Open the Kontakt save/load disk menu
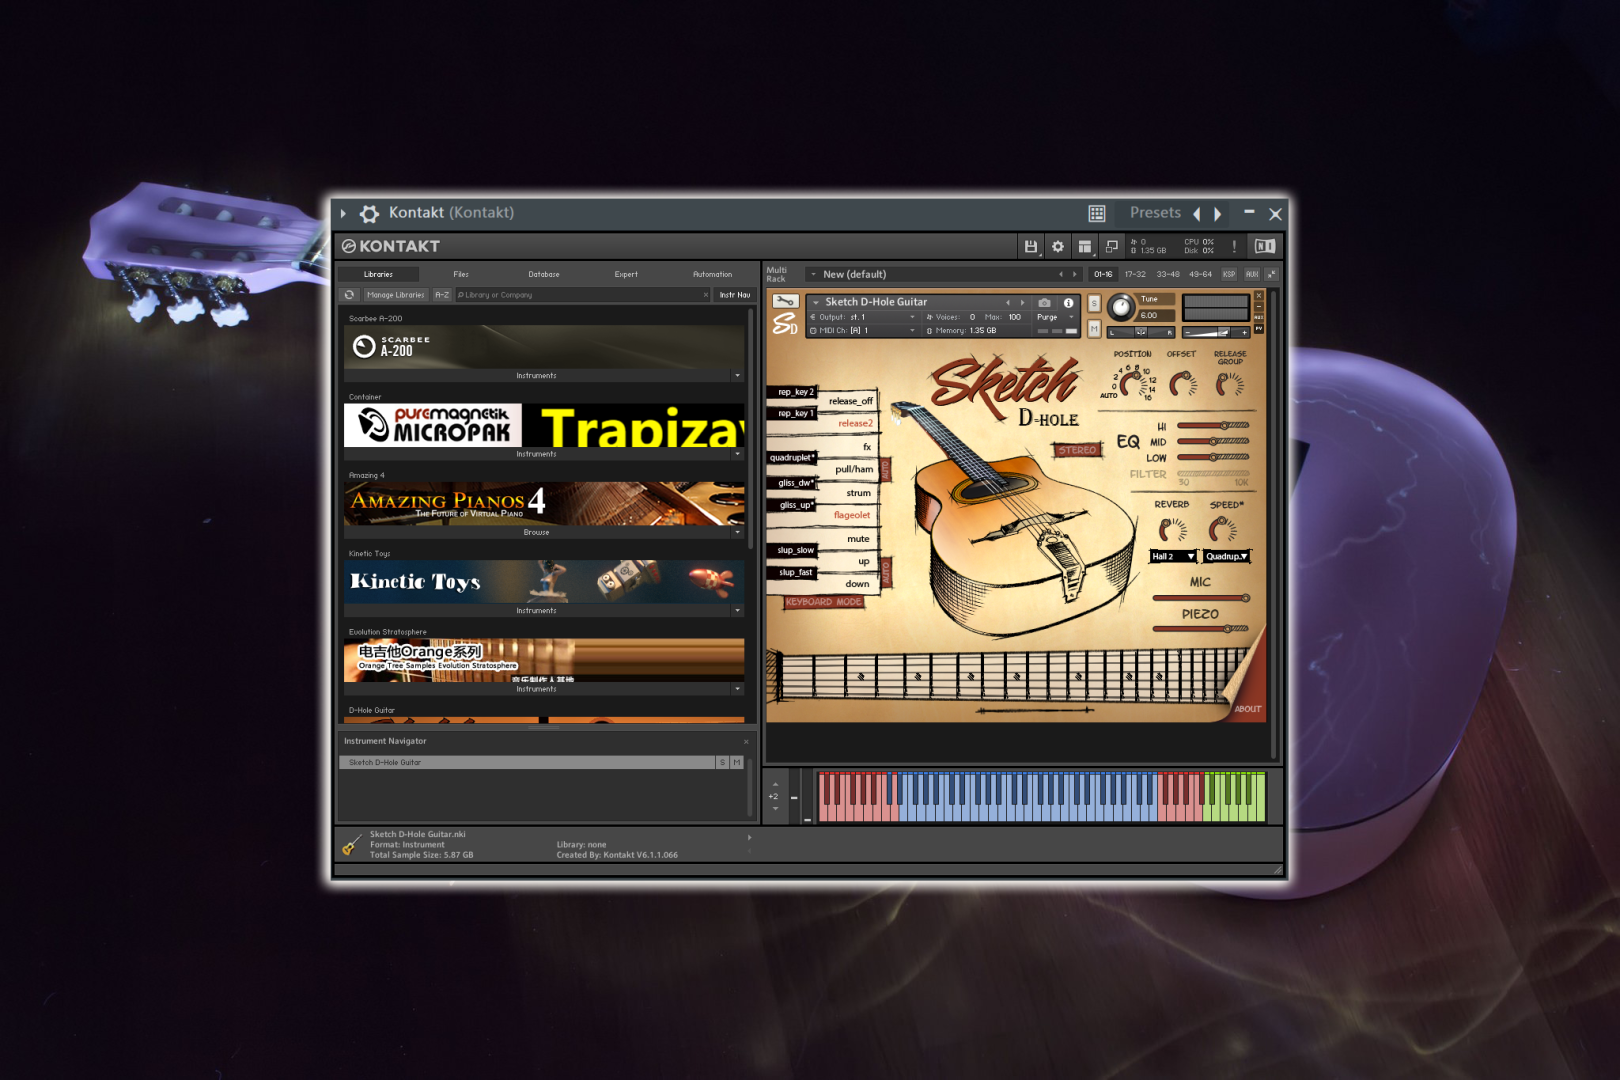Viewport: 1620px width, 1080px height. pos(1031,246)
